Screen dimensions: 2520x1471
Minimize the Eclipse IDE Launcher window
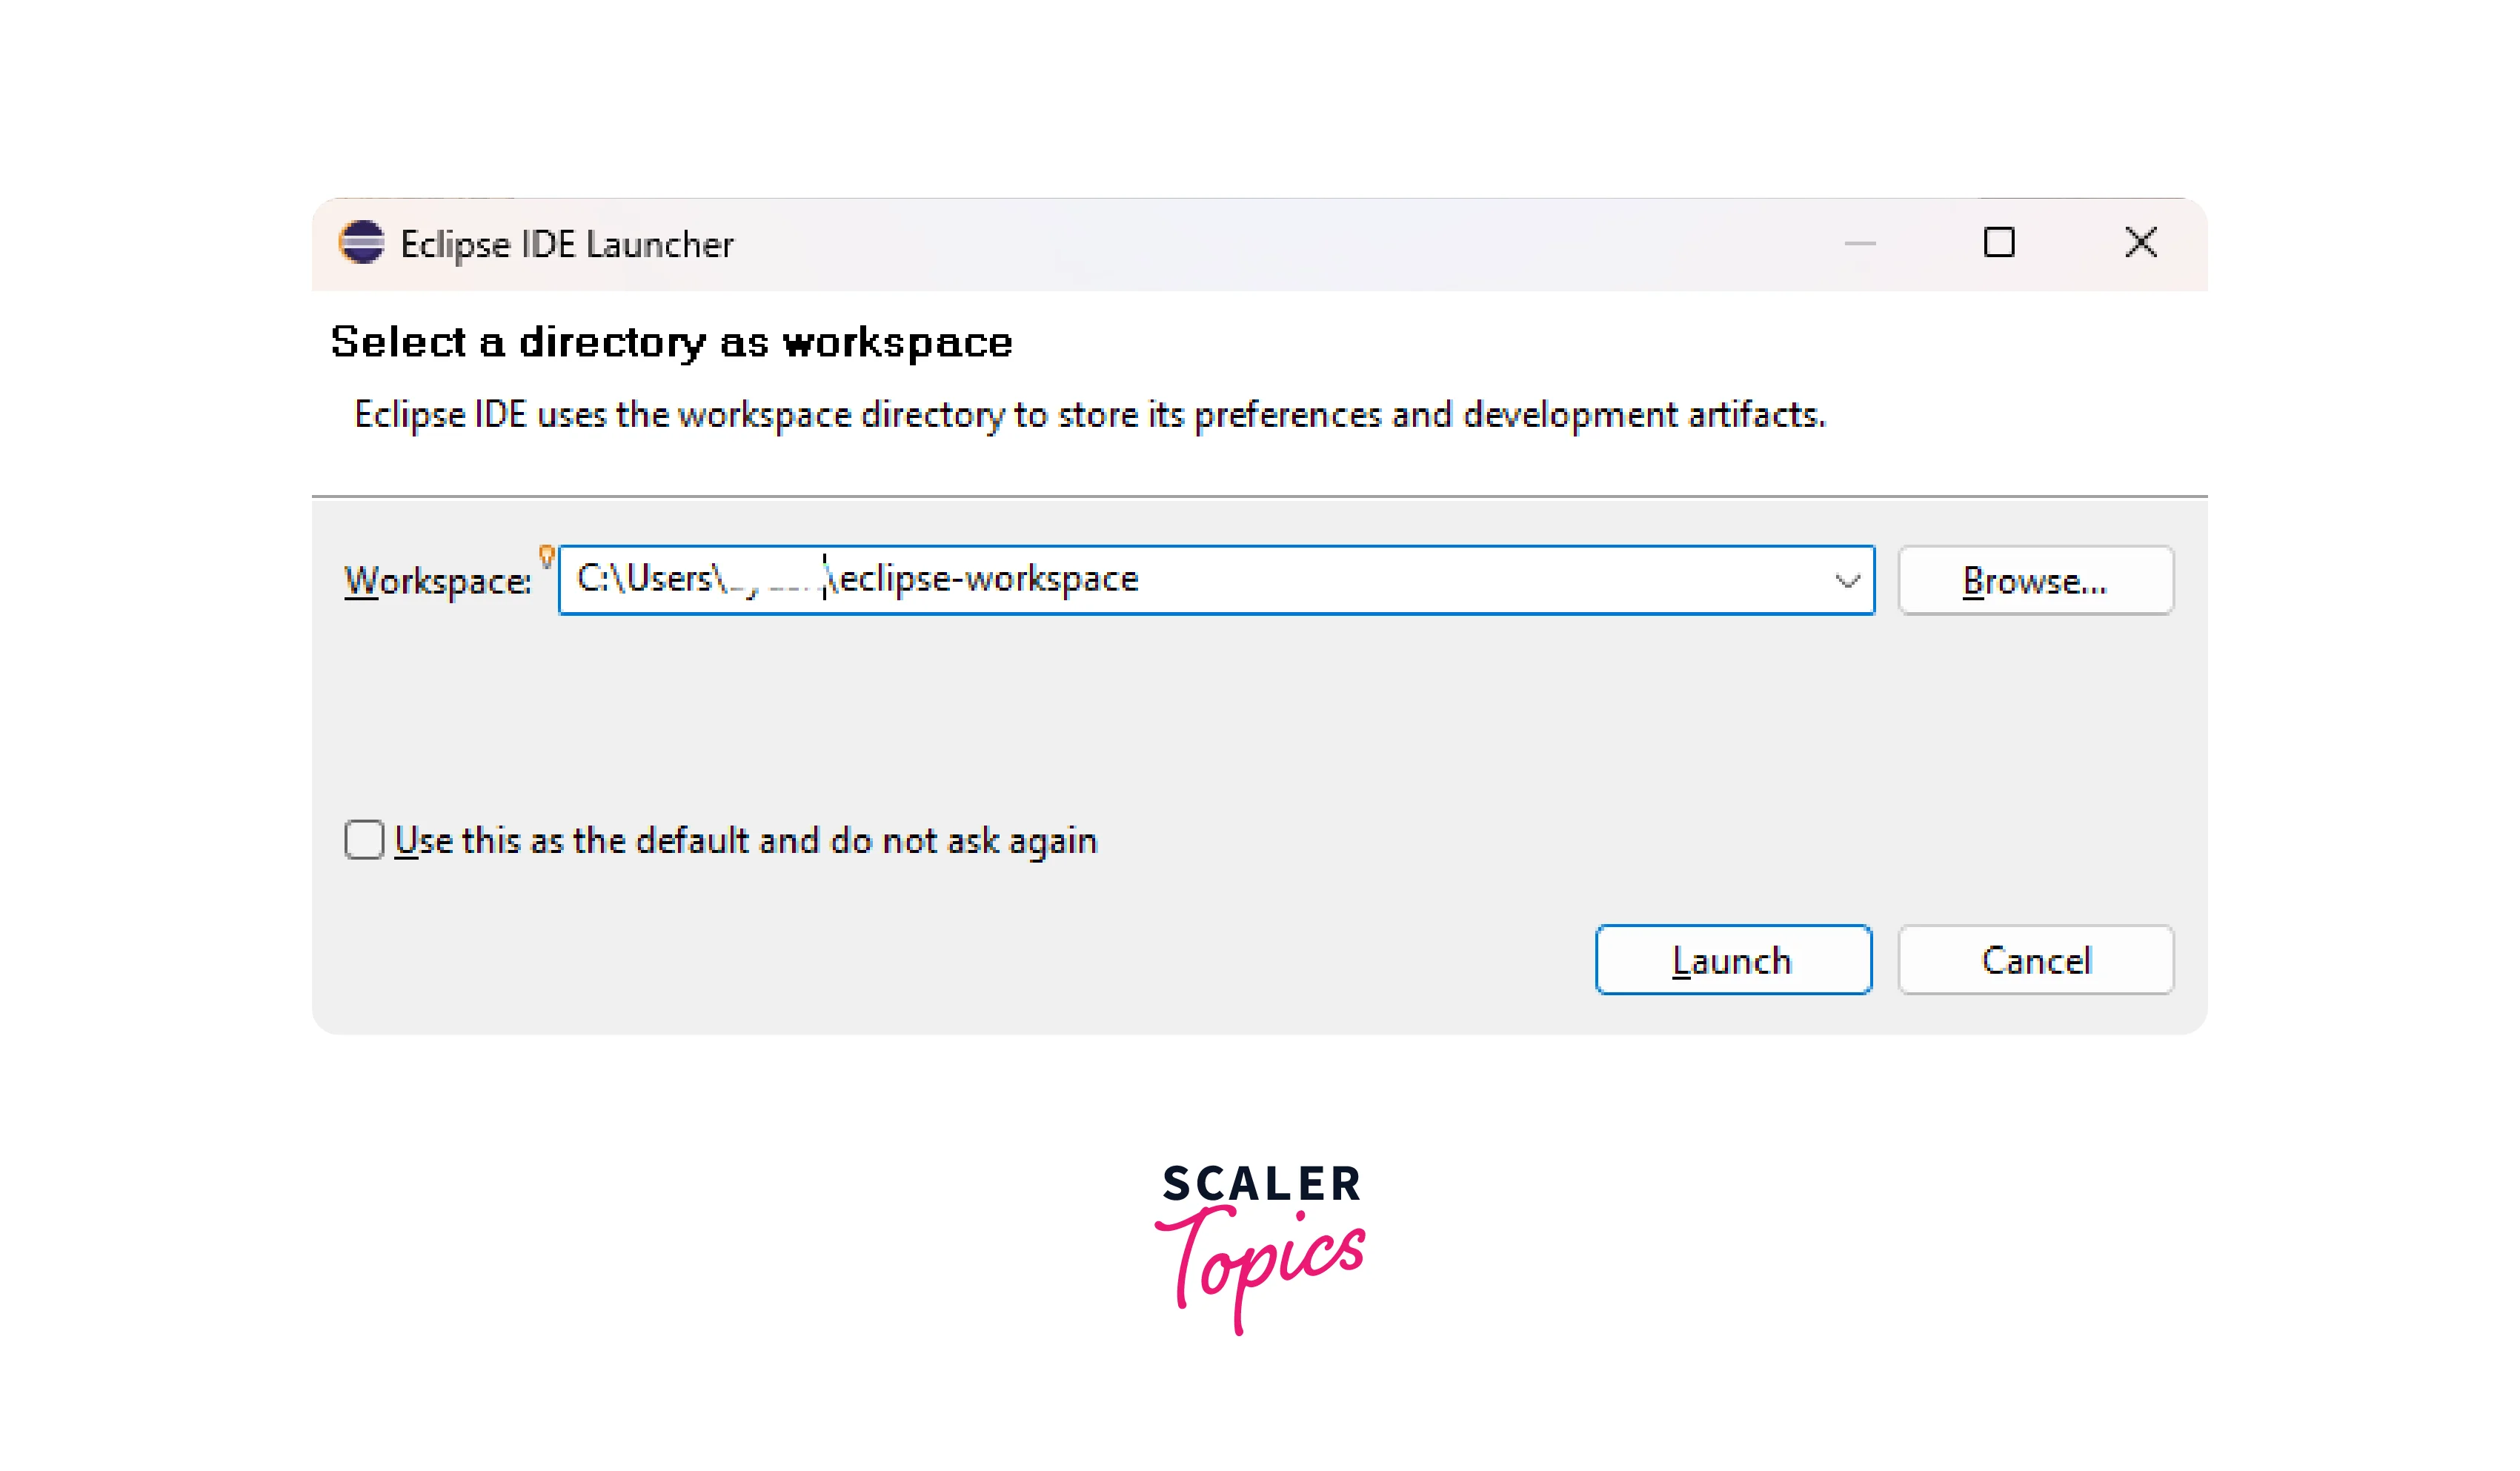click(1859, 243)
